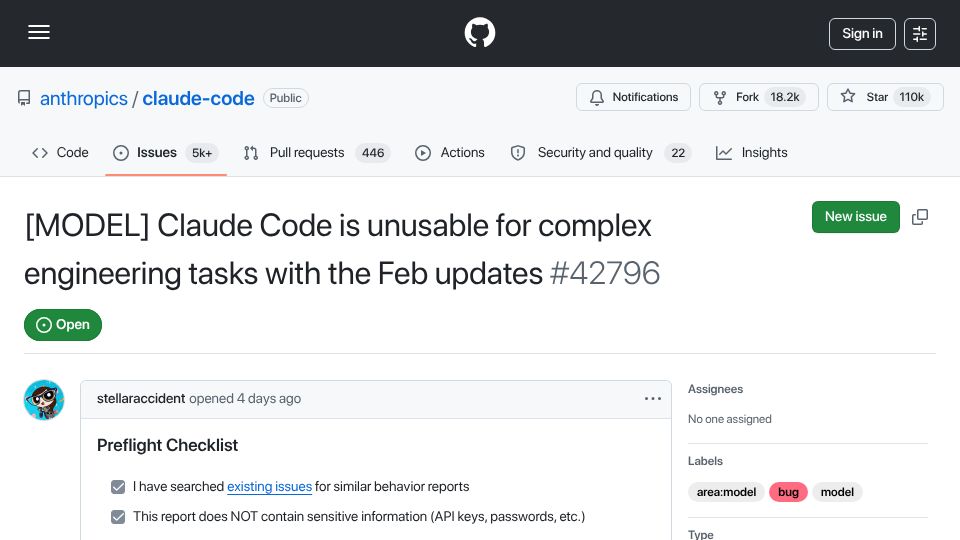Click the repository book icon
Image resolution: width=960 pixels, height=540 pixels.
click(24, 98)
